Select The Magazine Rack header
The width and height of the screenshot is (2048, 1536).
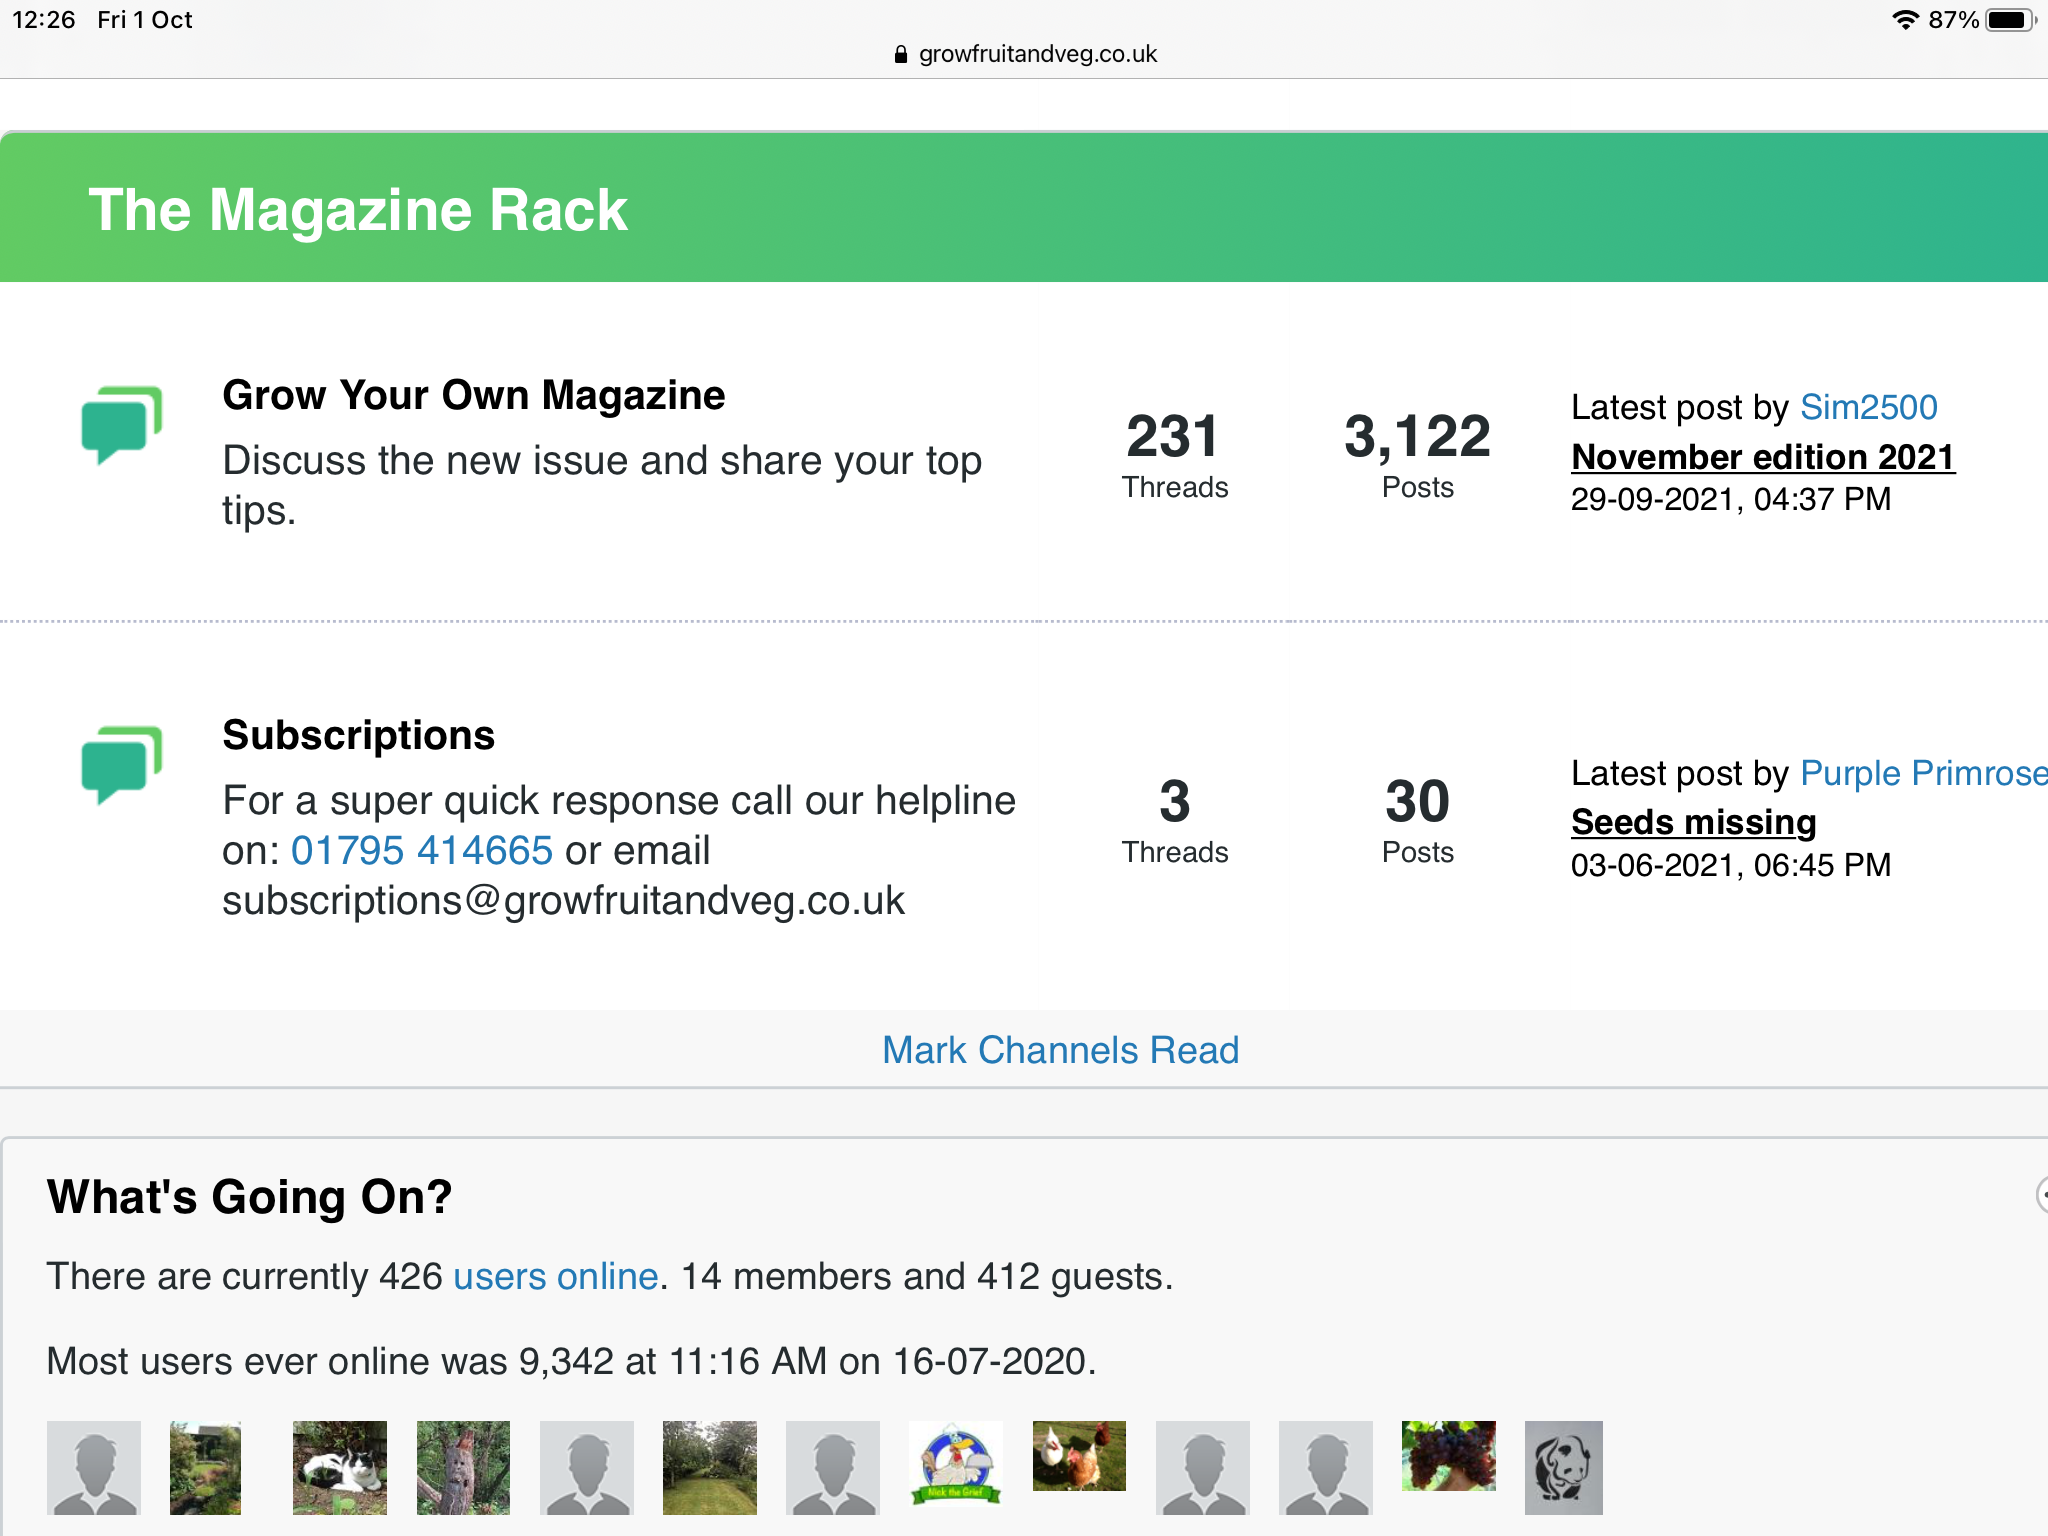(358, 210)
